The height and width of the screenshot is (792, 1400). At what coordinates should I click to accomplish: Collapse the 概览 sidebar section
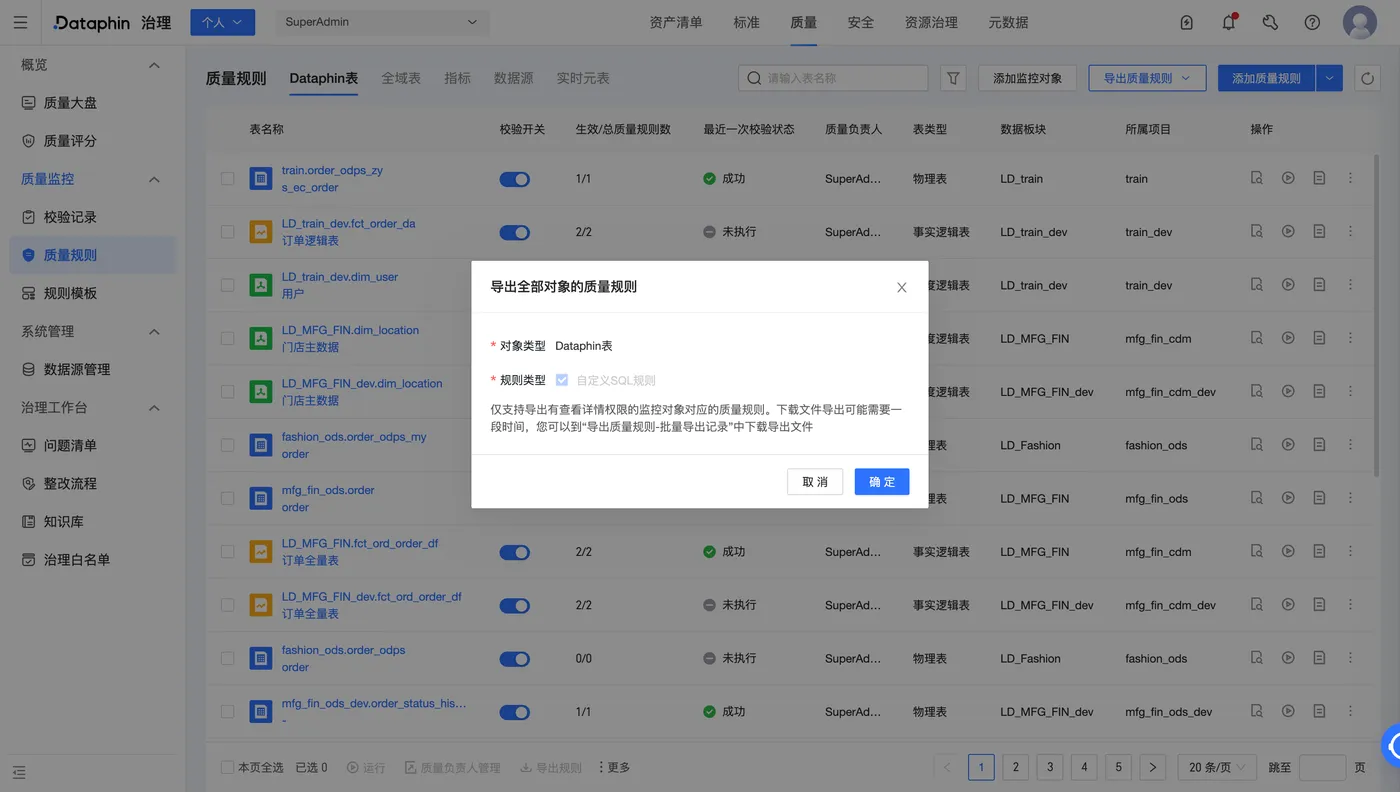[x=154, y=65]
